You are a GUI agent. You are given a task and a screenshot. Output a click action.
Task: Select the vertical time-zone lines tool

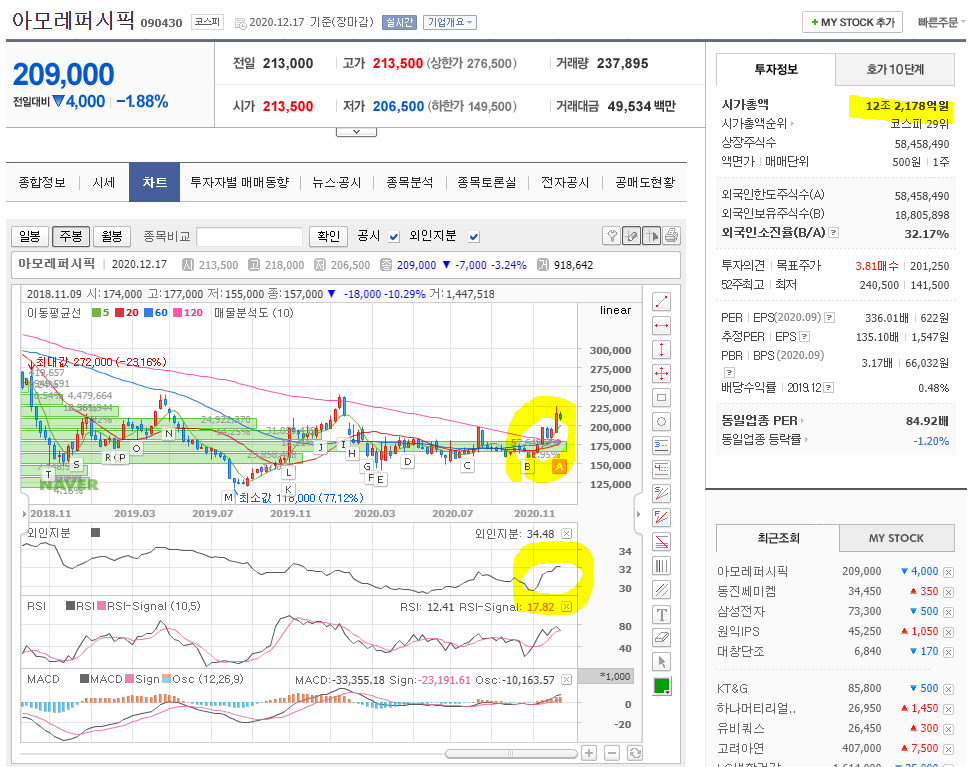661,566
